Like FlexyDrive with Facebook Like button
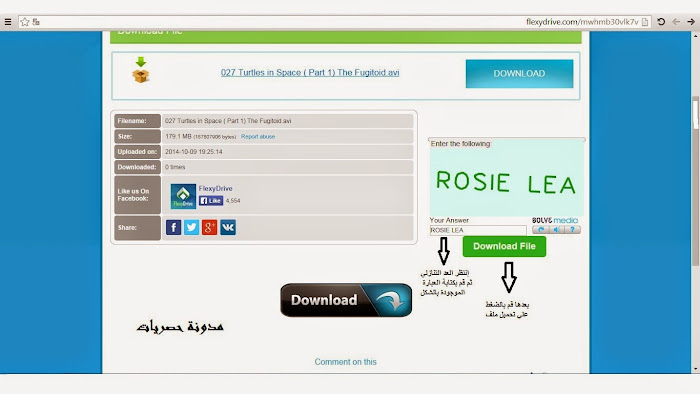700x394 pixels. coord(211,201)
